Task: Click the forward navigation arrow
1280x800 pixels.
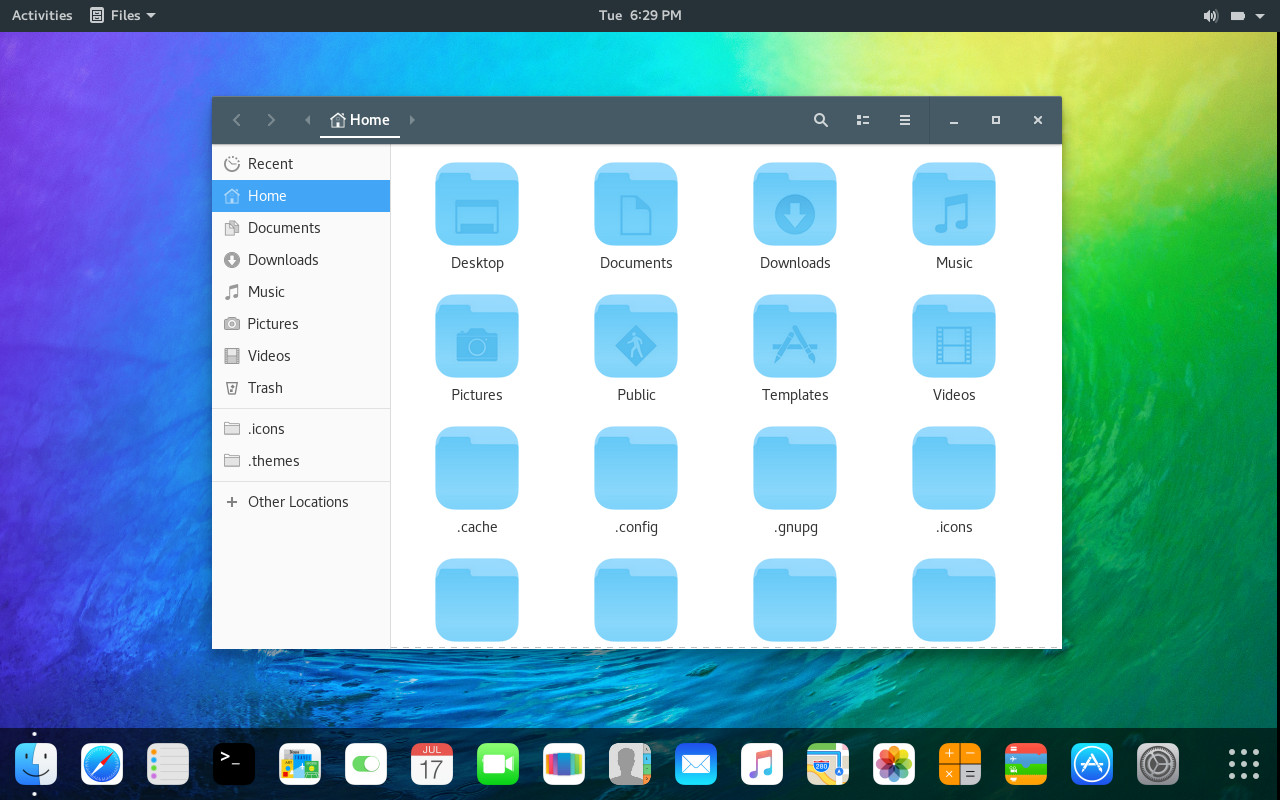Action: (270, 120)
